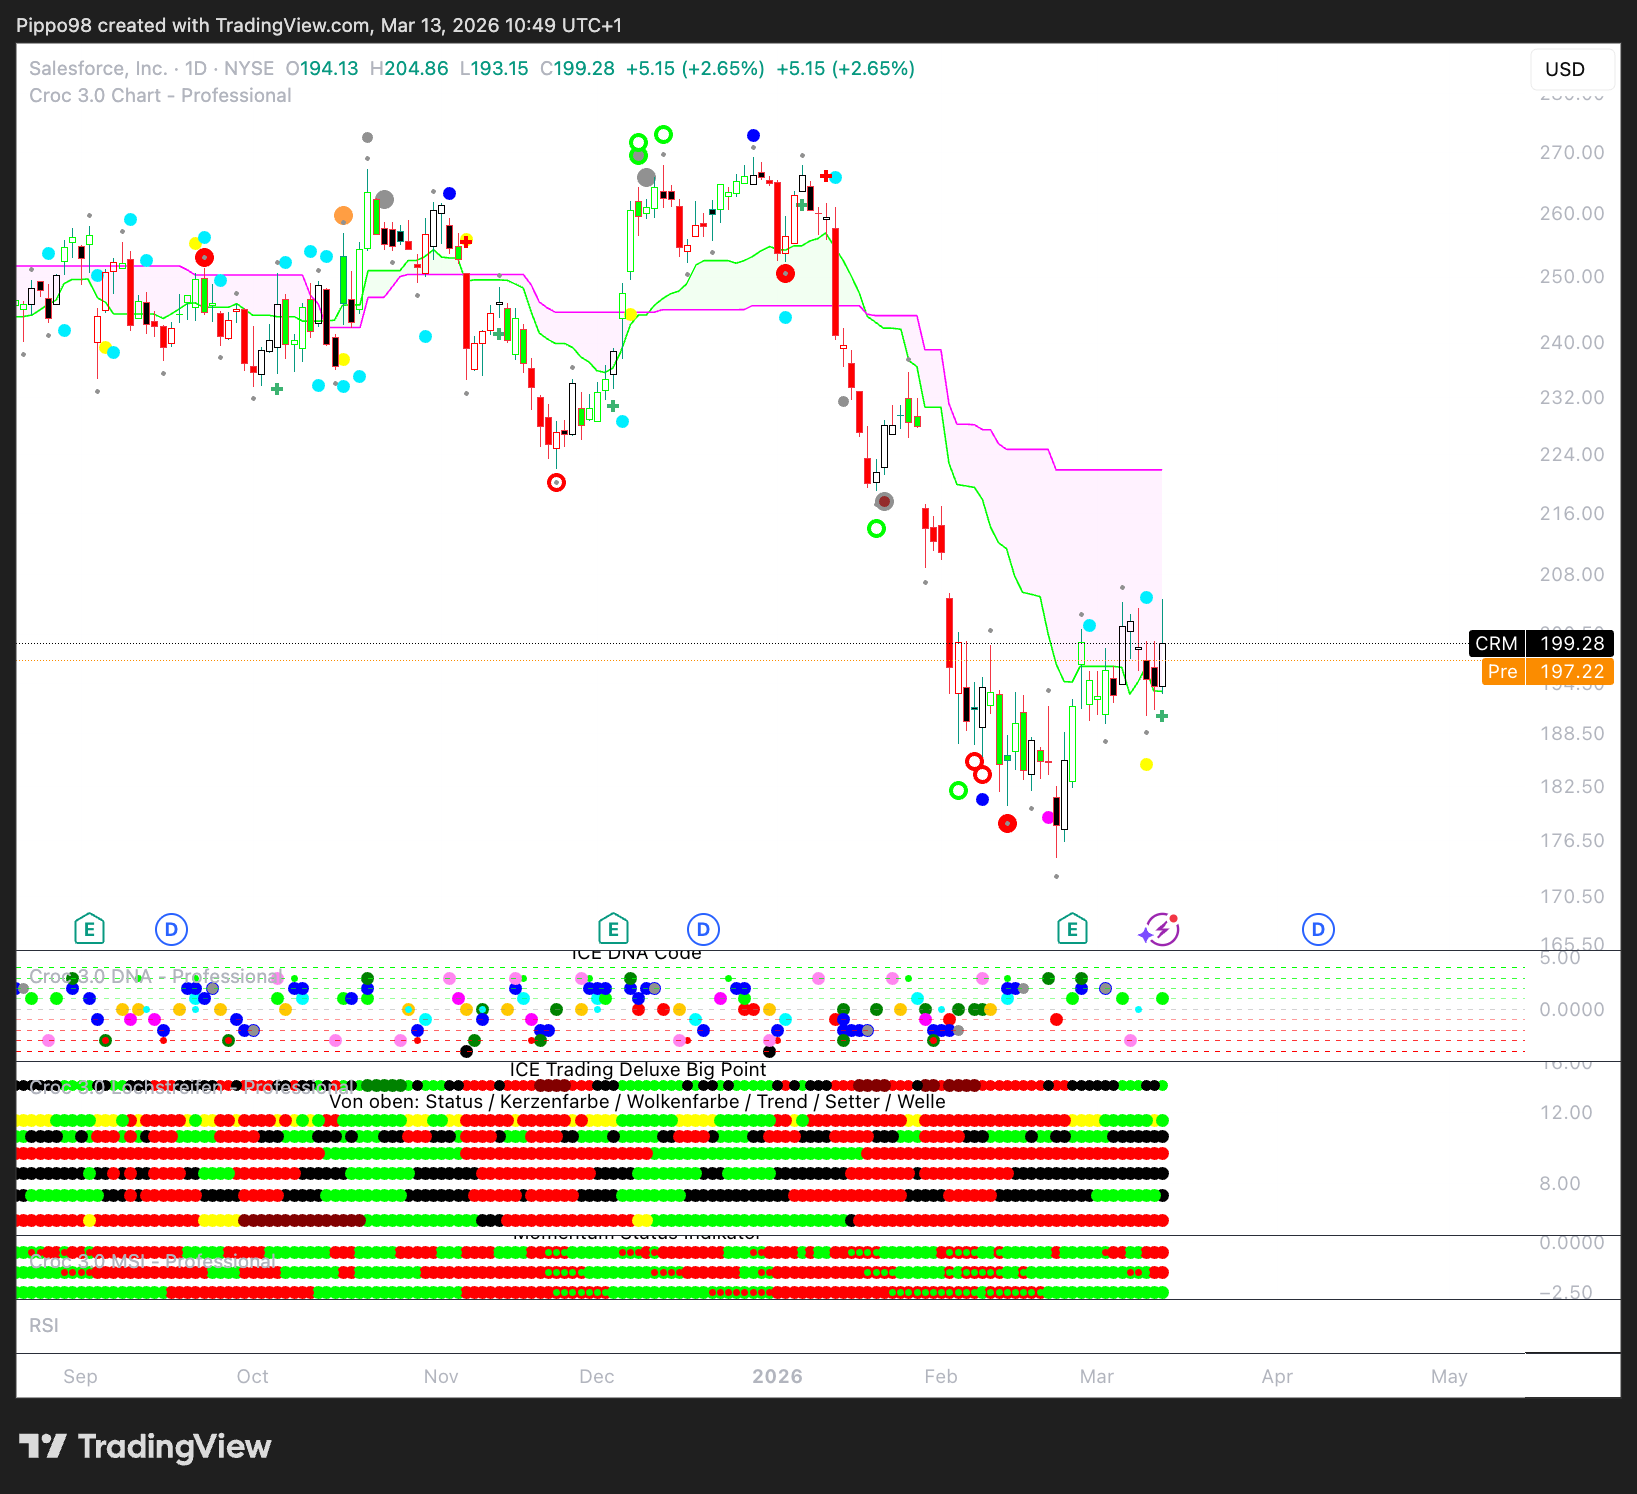Open the late February earnings E marker
The height and width of the screenshot is (1494, 1637).
coord(1072,930)
